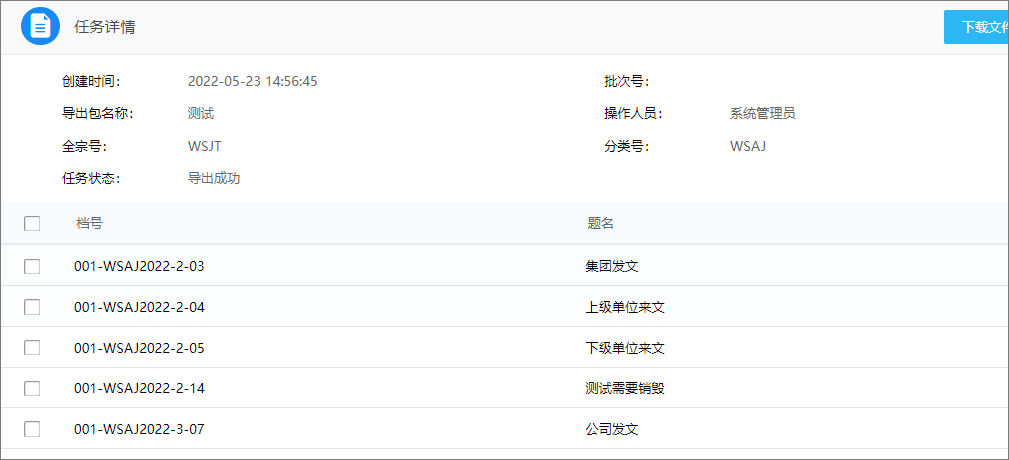Click the 题名 column header
Viewport: 1009px width, 460px height.
(600, 223)
